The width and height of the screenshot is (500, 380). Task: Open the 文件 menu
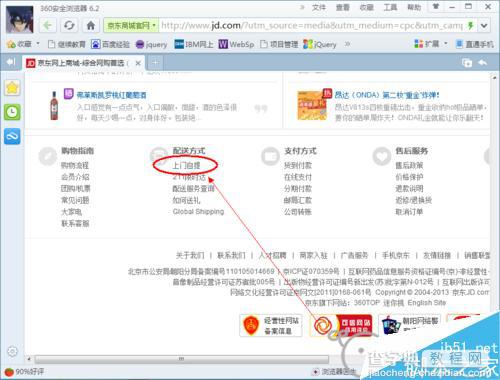click(x=319, y=7)
